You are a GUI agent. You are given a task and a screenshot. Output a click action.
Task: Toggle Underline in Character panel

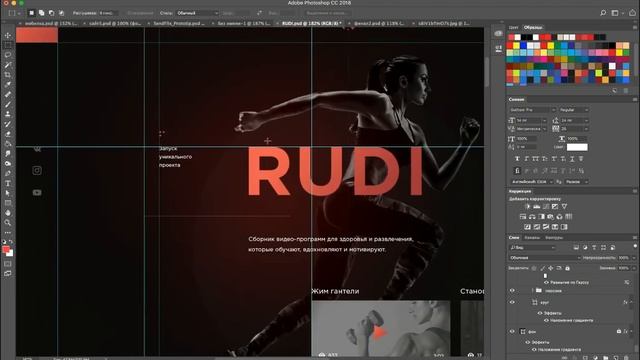tap(572, 159)
